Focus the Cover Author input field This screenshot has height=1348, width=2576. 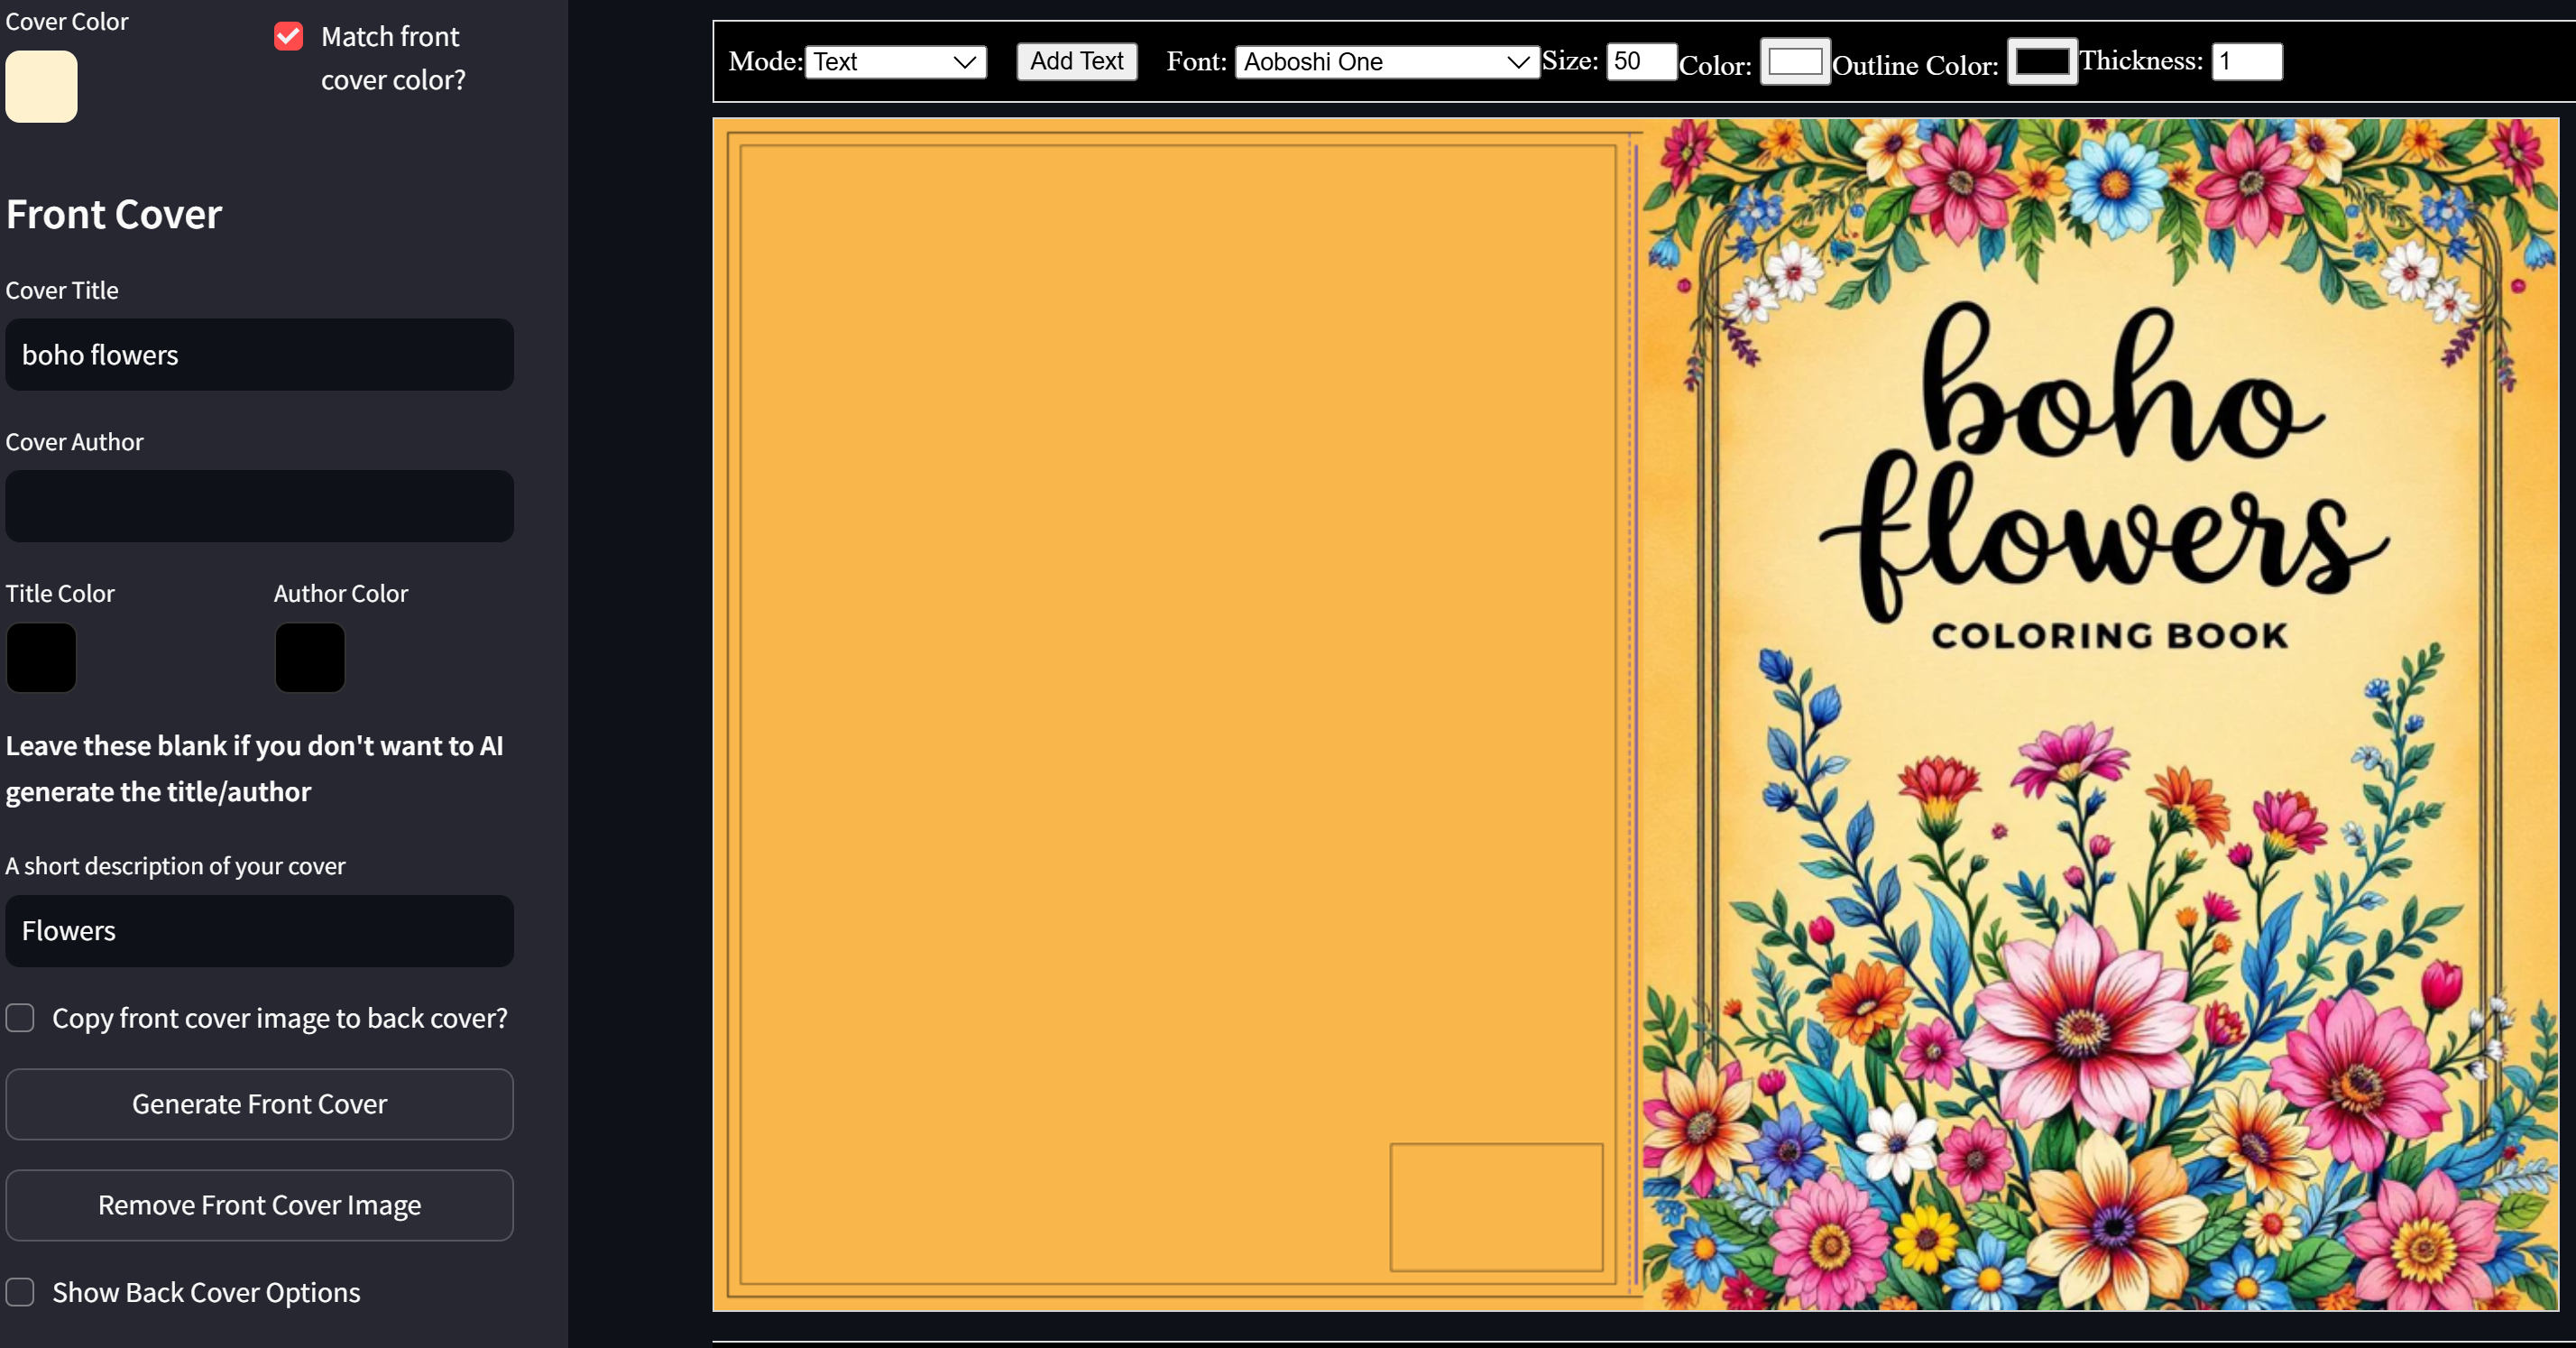(x=259, y=506)
